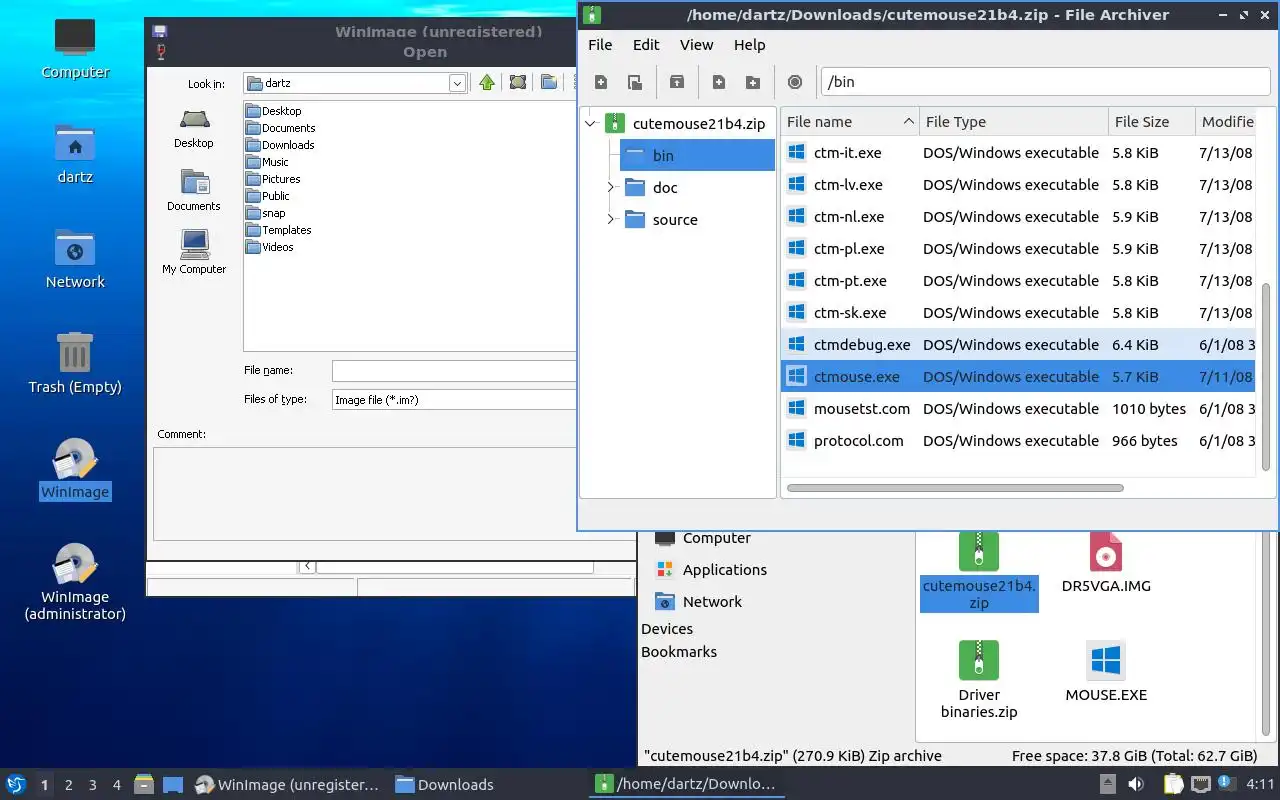
Task: Click New archive icon in File Archiver toolbar
Action: [601, 82]
